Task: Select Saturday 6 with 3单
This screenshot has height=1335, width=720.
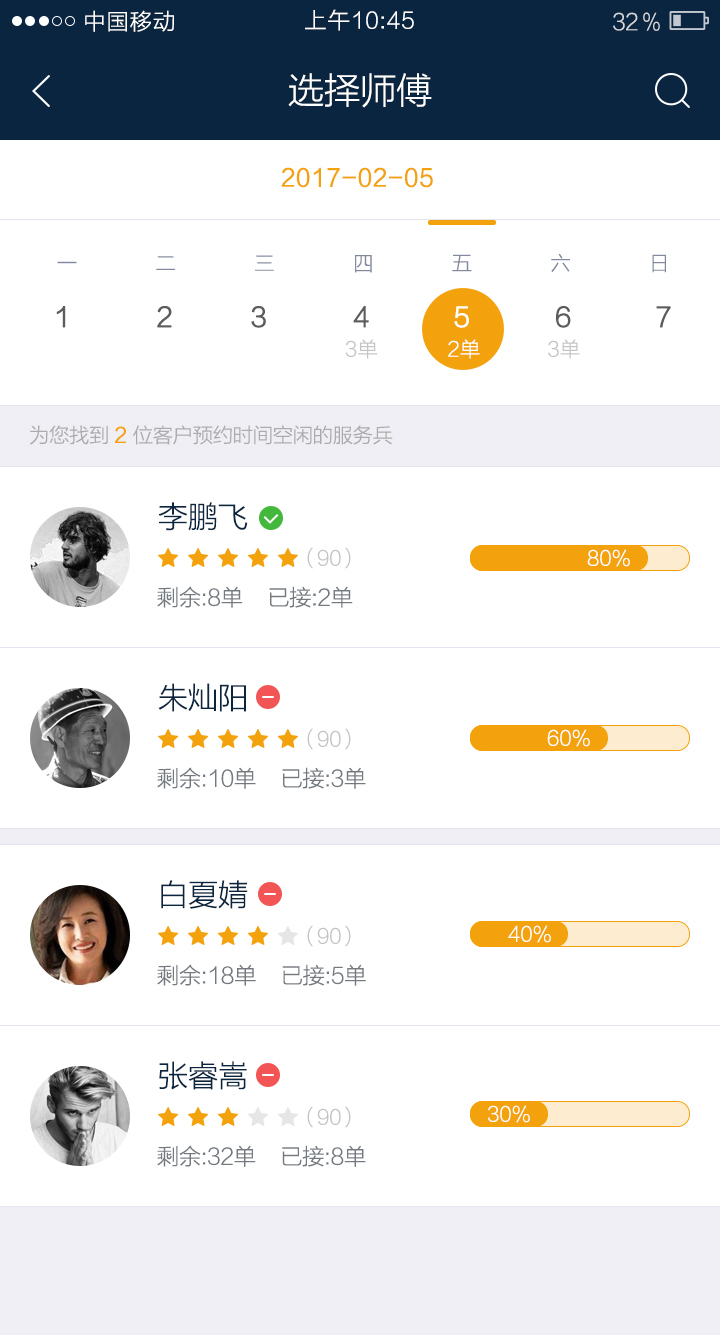Action: [x=563, y=330]
